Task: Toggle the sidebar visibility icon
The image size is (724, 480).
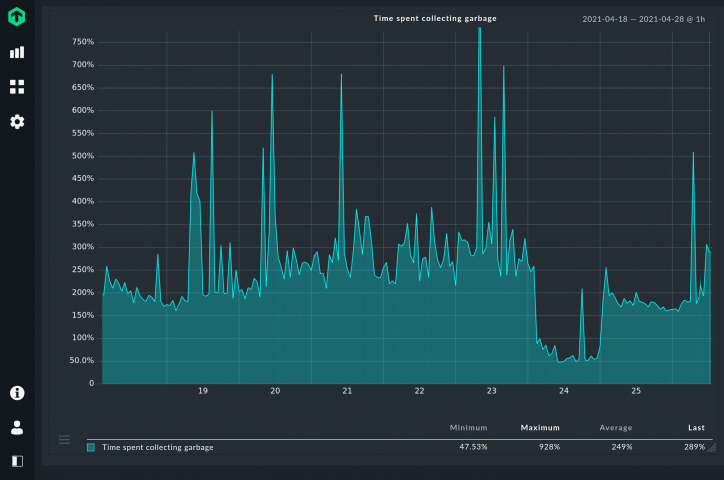Action: (x=17, y=461)
